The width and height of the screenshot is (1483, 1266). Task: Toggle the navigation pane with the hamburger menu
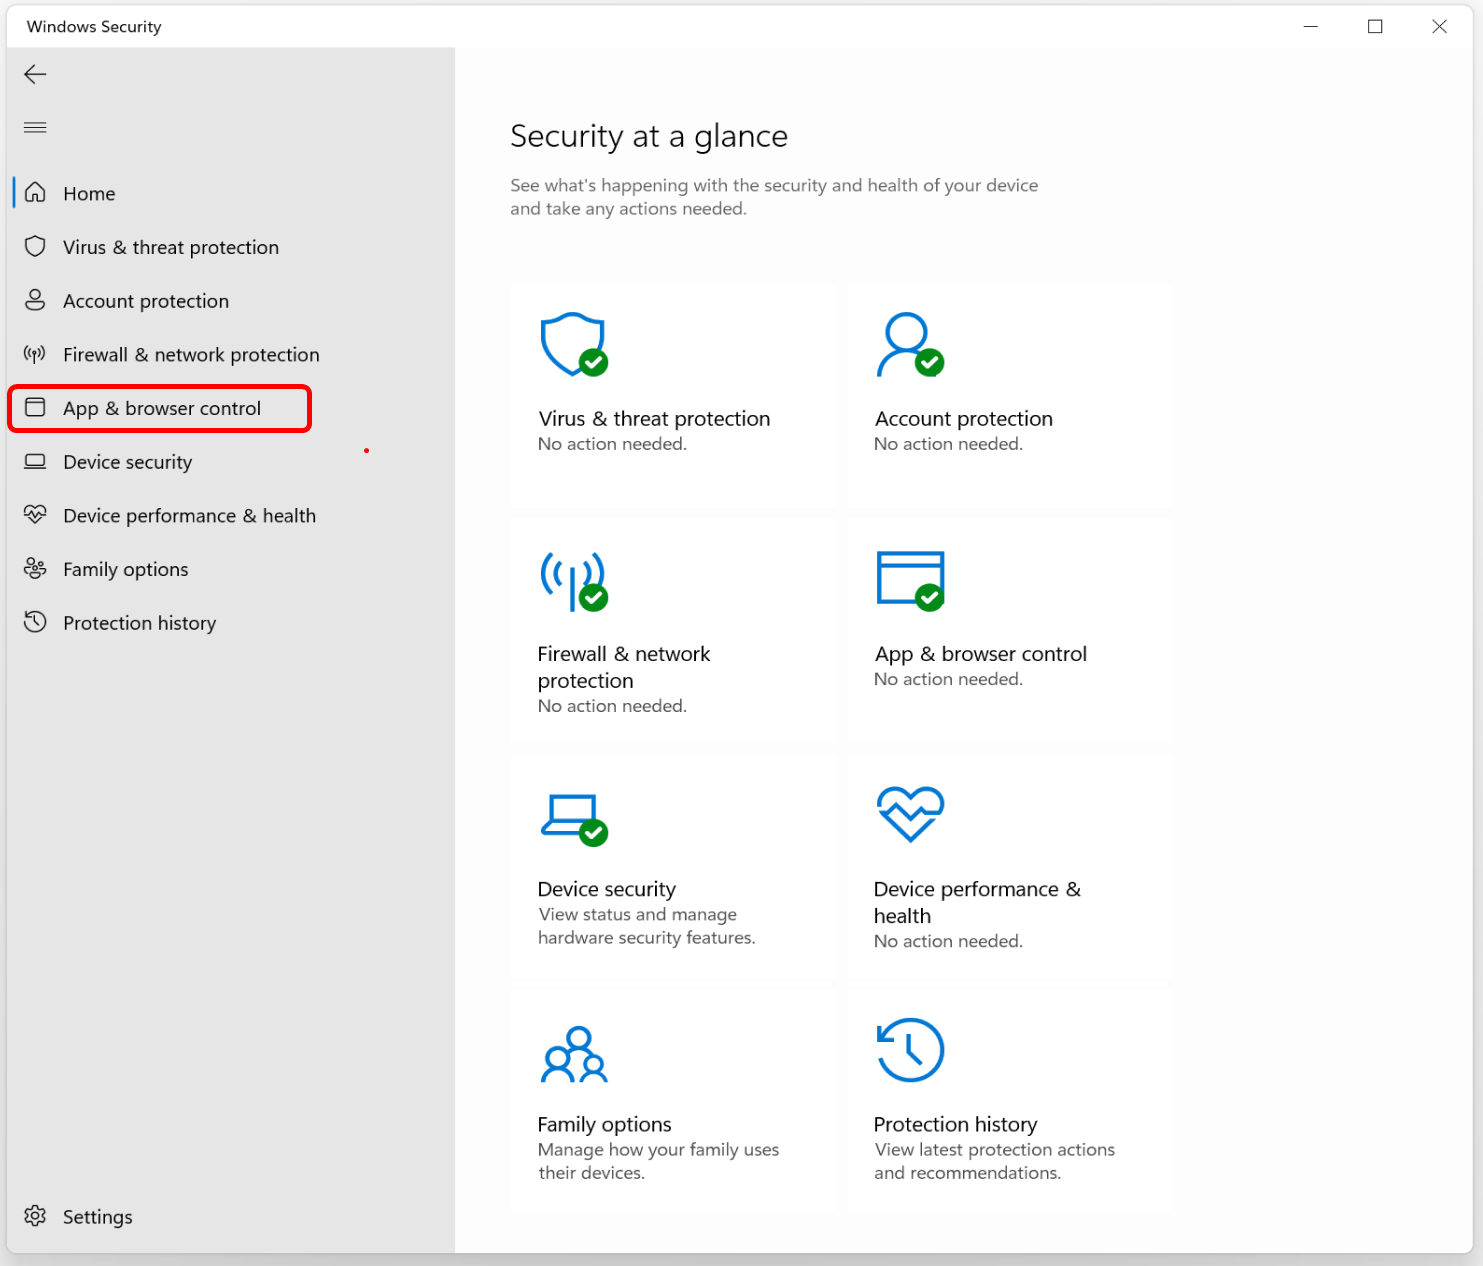(35, 127)
